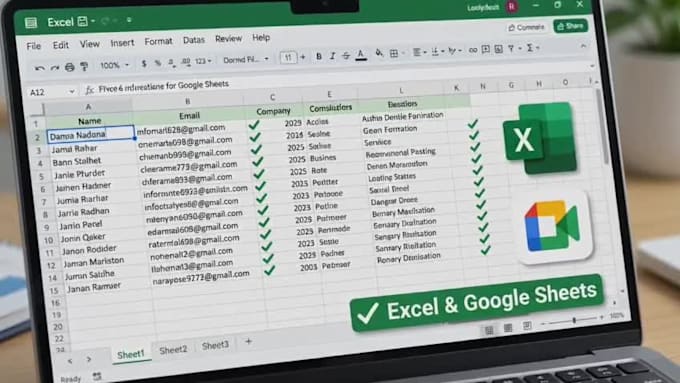Viewport: 680px width, 383px height.
Task: Apply currency format with dollar icon
Action: point(144,64)
